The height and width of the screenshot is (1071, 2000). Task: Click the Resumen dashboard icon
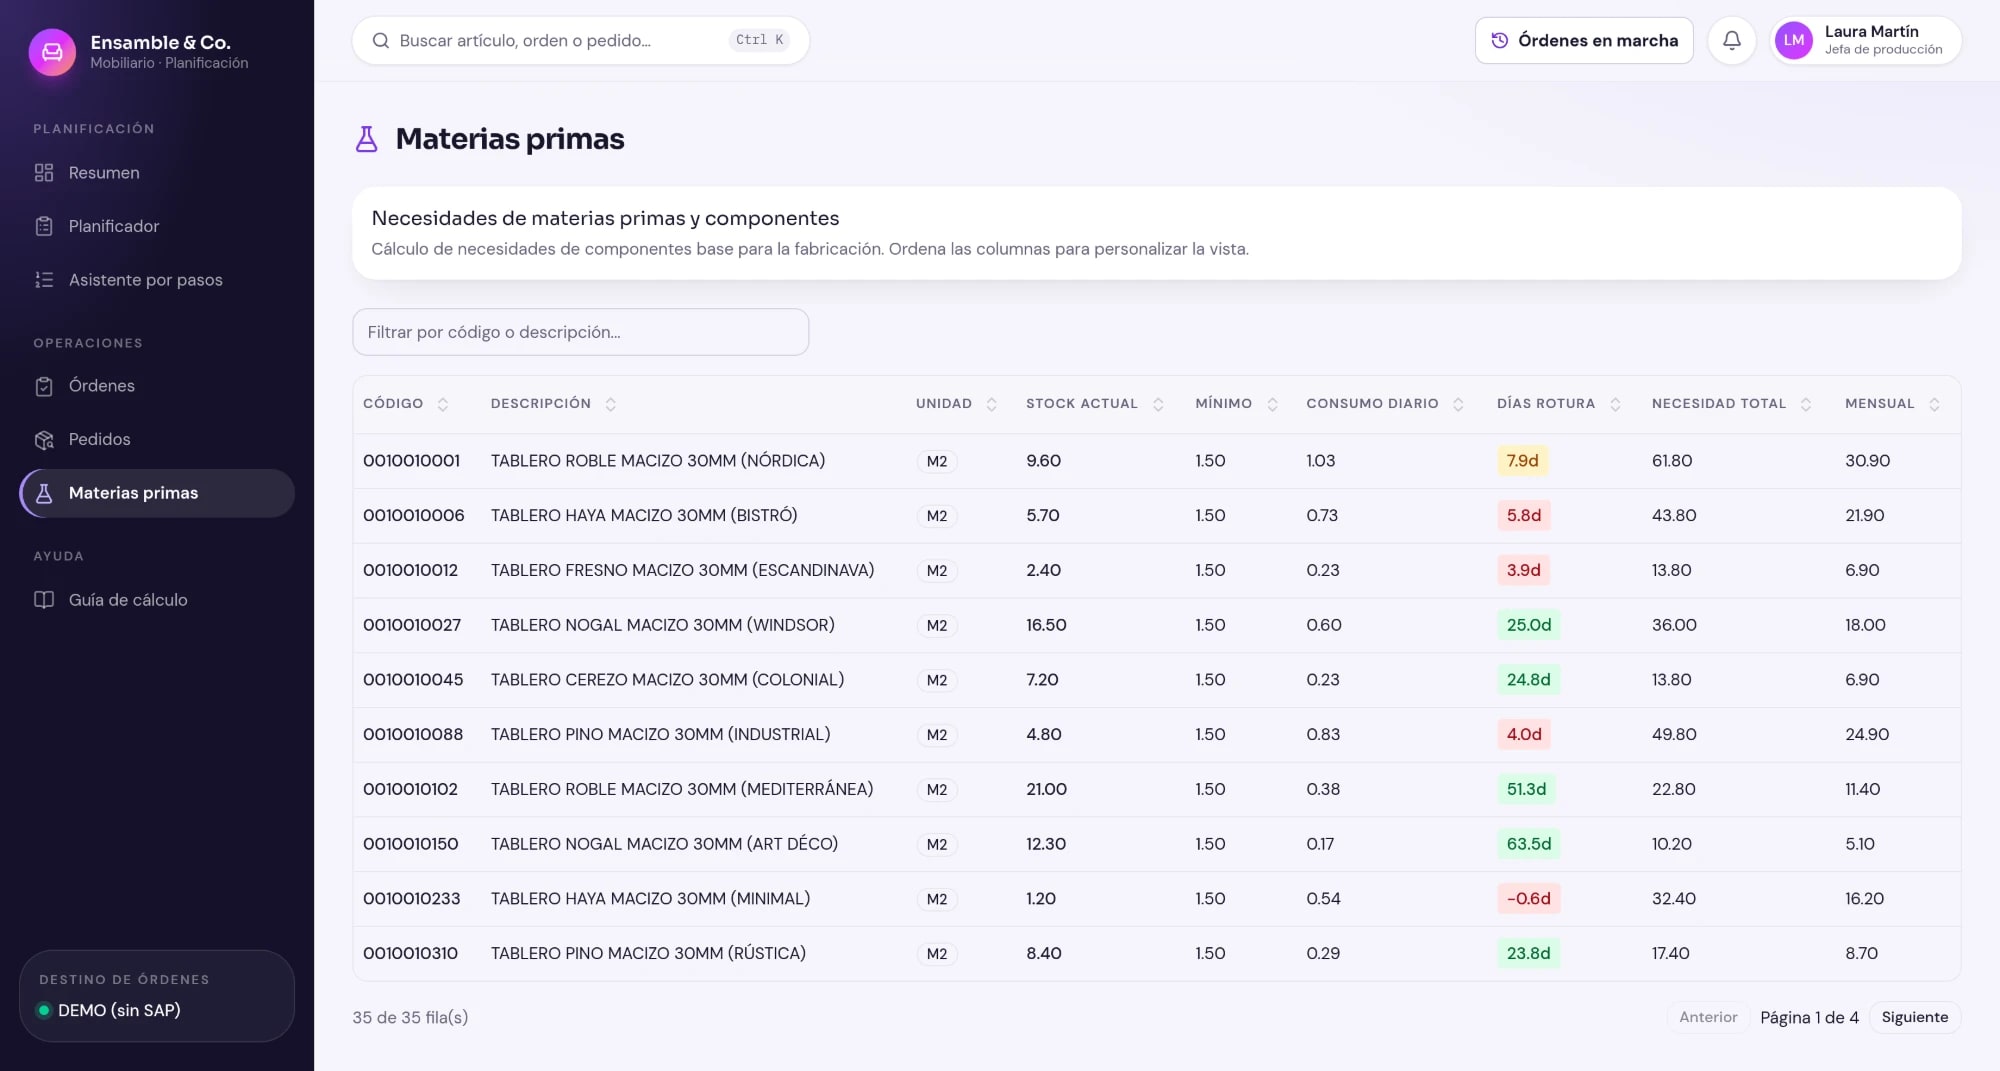point(44,173)
